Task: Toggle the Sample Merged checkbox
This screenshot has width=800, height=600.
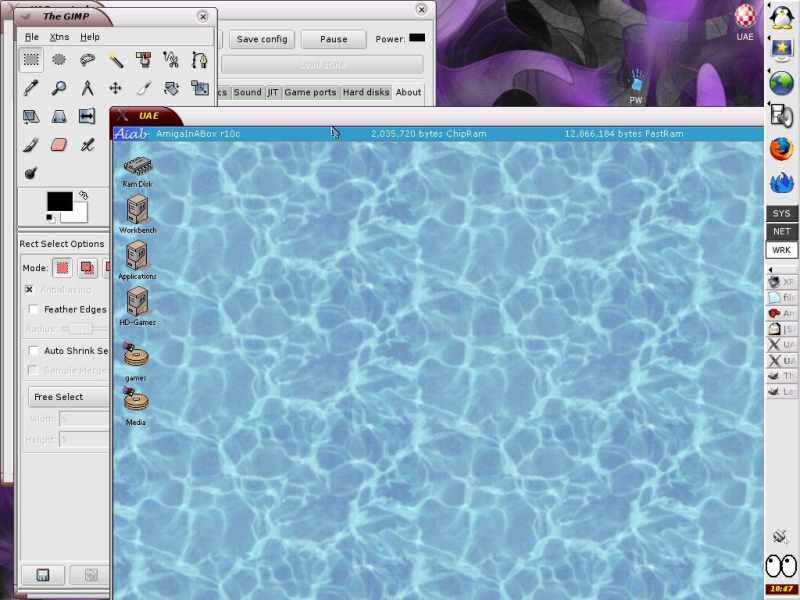Action: 34,370
